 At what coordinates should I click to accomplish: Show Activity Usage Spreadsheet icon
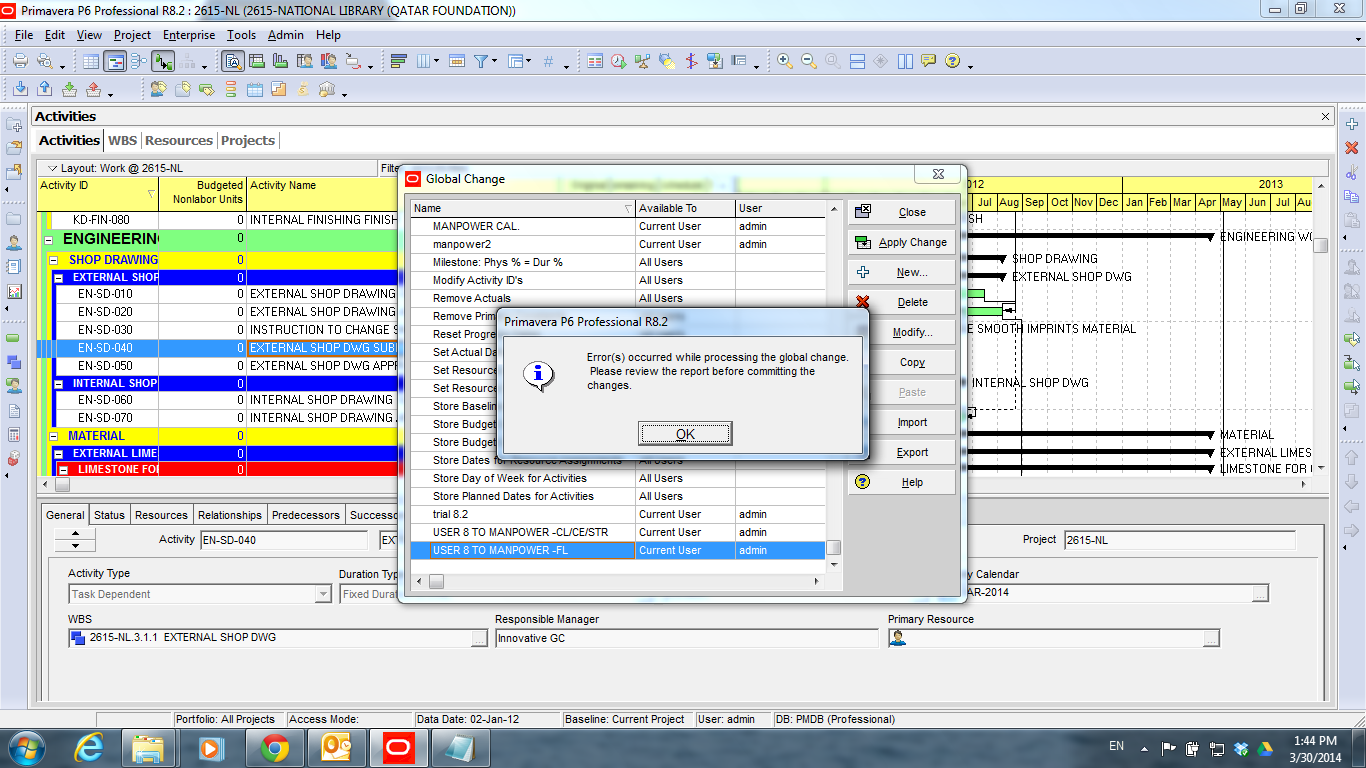(257, 61)
